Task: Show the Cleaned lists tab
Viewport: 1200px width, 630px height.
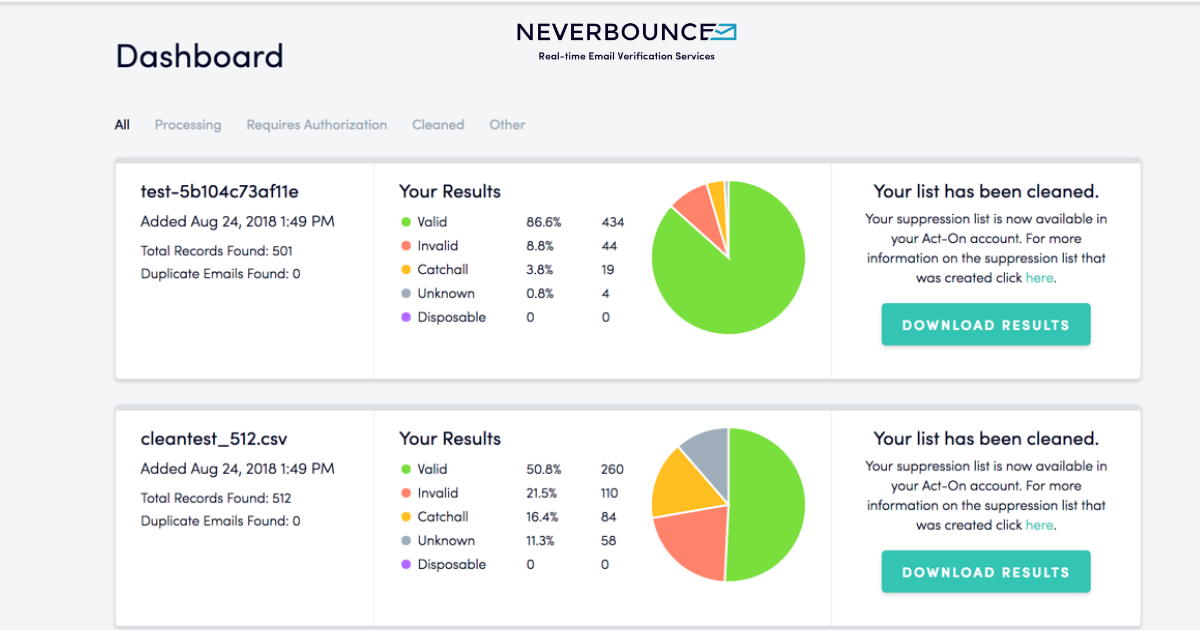Action: 438,125
